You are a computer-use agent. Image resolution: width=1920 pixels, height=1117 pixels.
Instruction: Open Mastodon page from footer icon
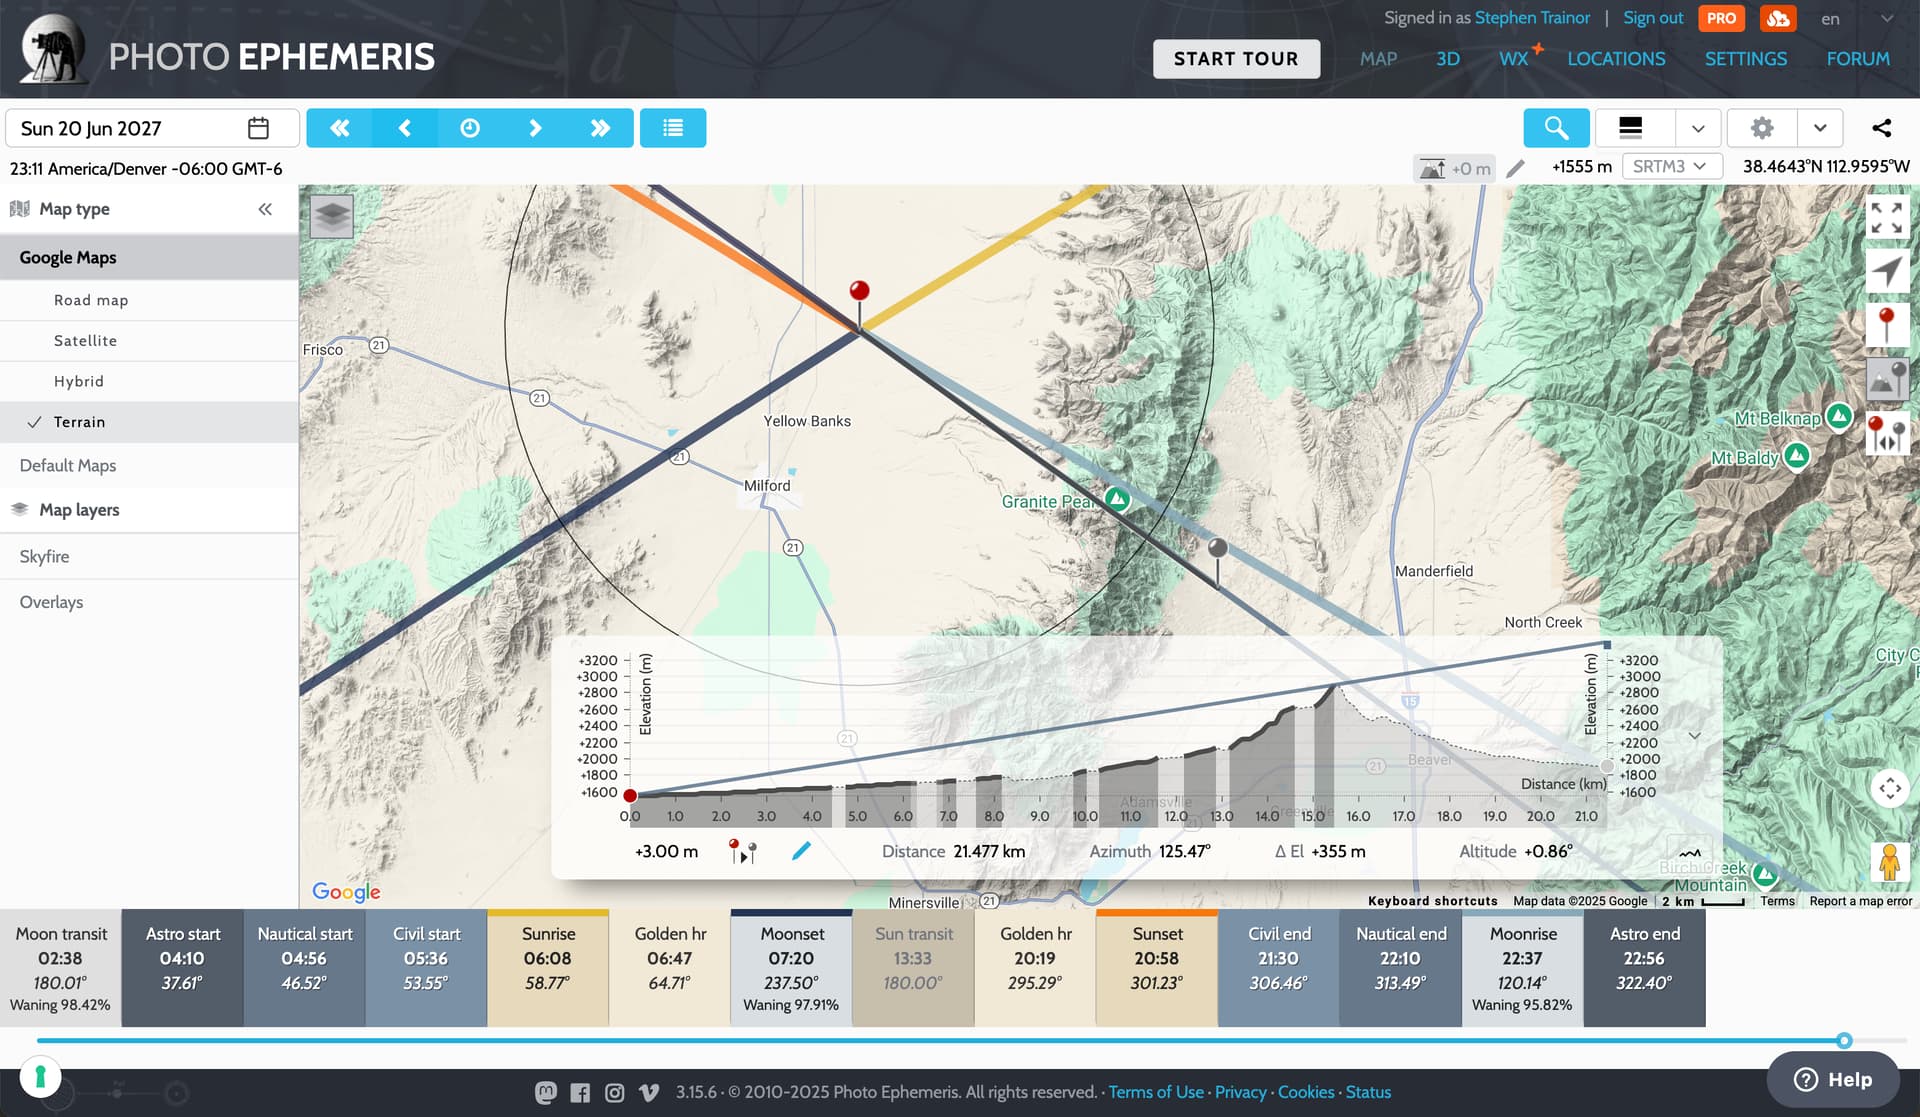coord(546,1093)
